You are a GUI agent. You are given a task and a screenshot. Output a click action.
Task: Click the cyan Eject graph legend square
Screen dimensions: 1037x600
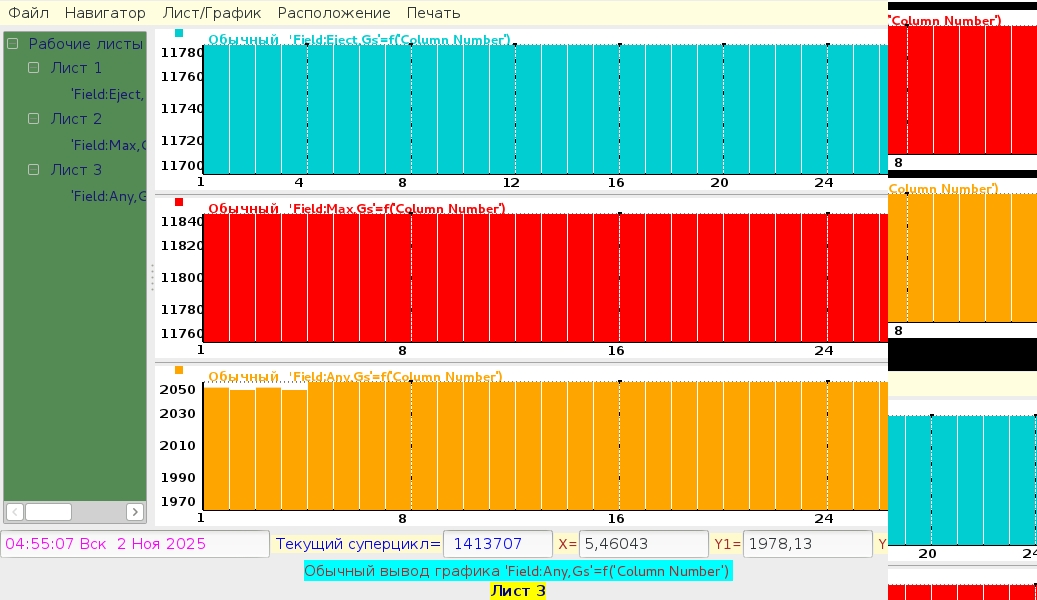point(179,33)
